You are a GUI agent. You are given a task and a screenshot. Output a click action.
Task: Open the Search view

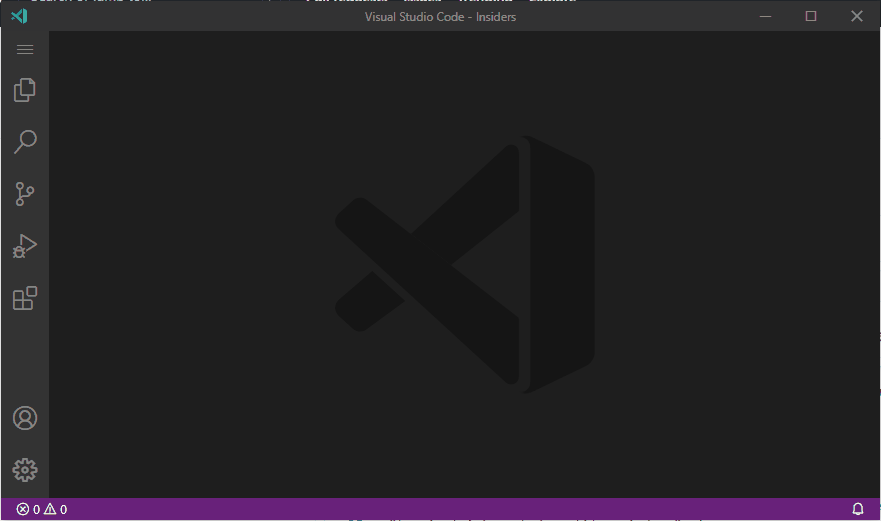[x=25, y=142]
